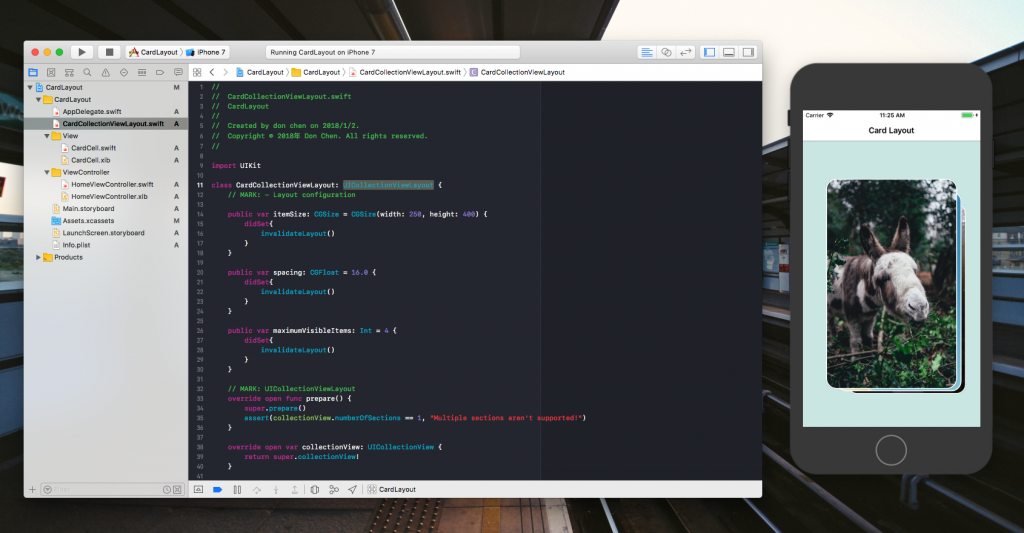Add a new file with plus button
This screenshot has width=1024, height=533.
coord(32,489)
